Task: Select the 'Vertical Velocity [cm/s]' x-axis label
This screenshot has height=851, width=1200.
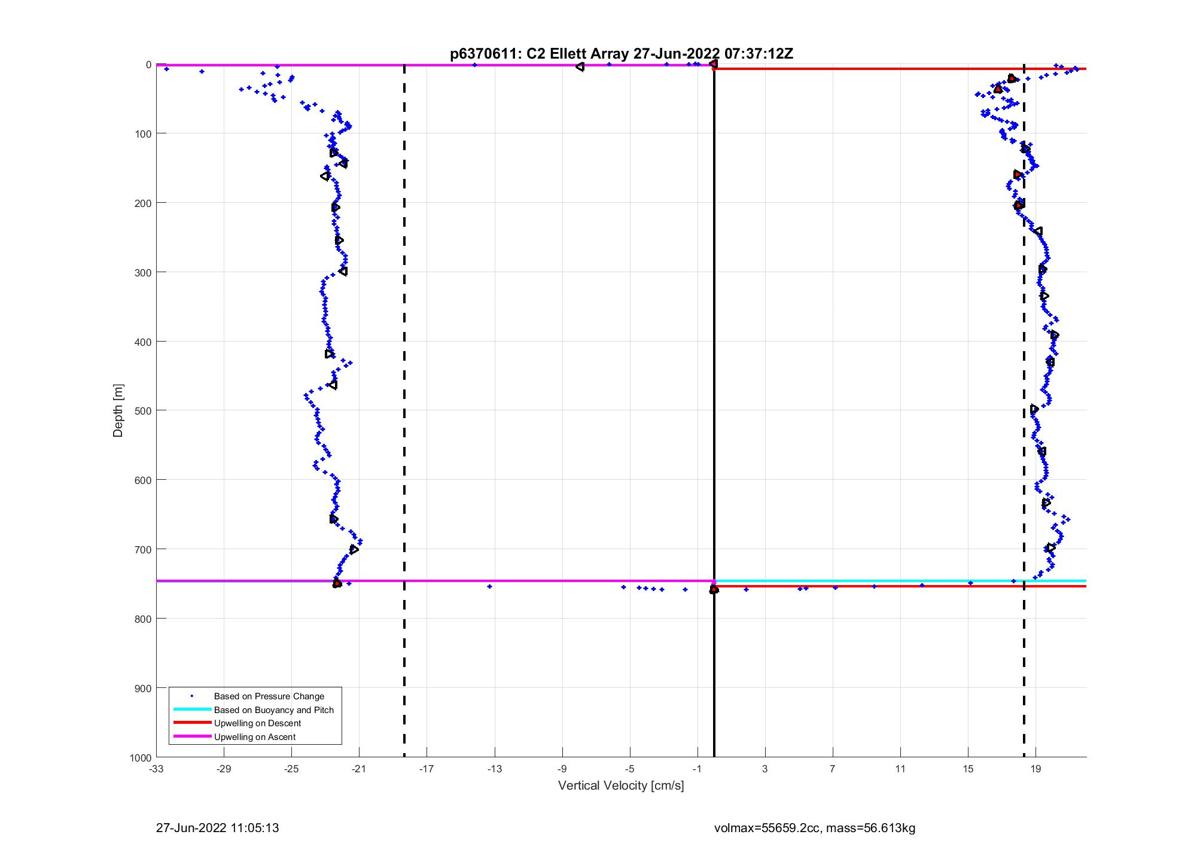Action: pyautogui.click(x=621, y=785)
